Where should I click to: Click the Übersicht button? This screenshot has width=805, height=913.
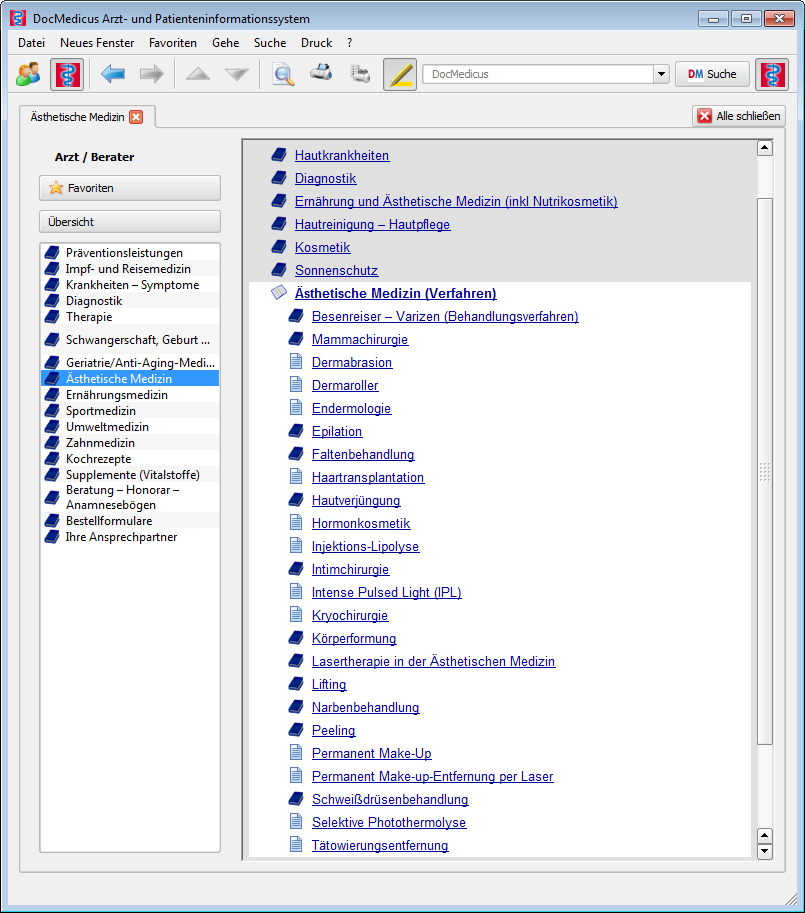pyautogui.click(x=130, y=222)
